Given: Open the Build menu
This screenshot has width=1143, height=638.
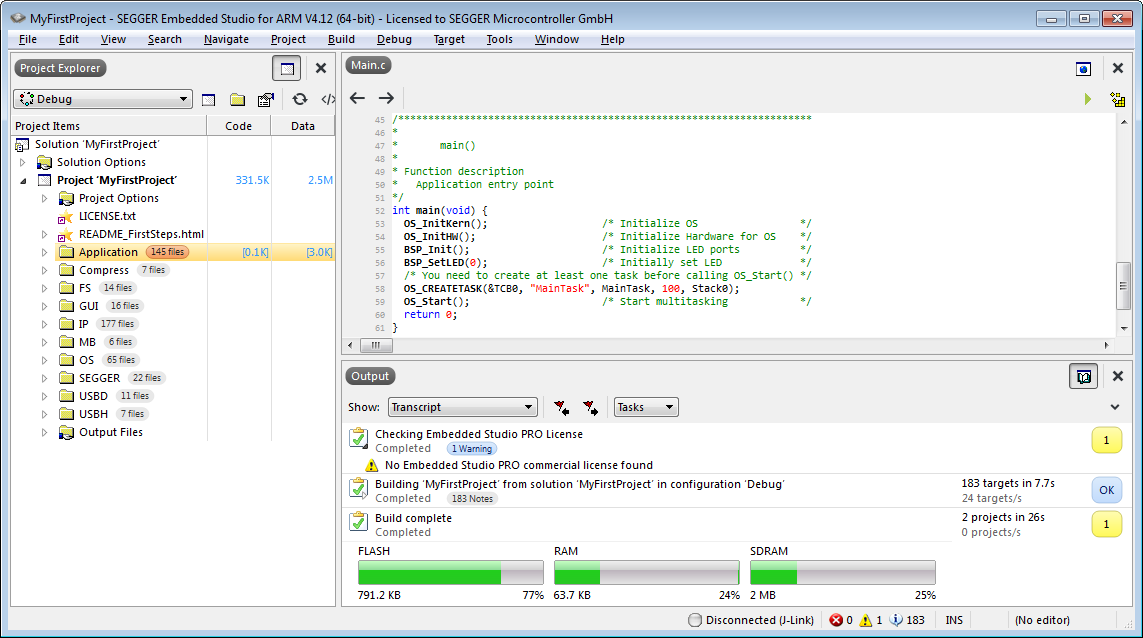Looking at the screenshot, I should [341, 39].
